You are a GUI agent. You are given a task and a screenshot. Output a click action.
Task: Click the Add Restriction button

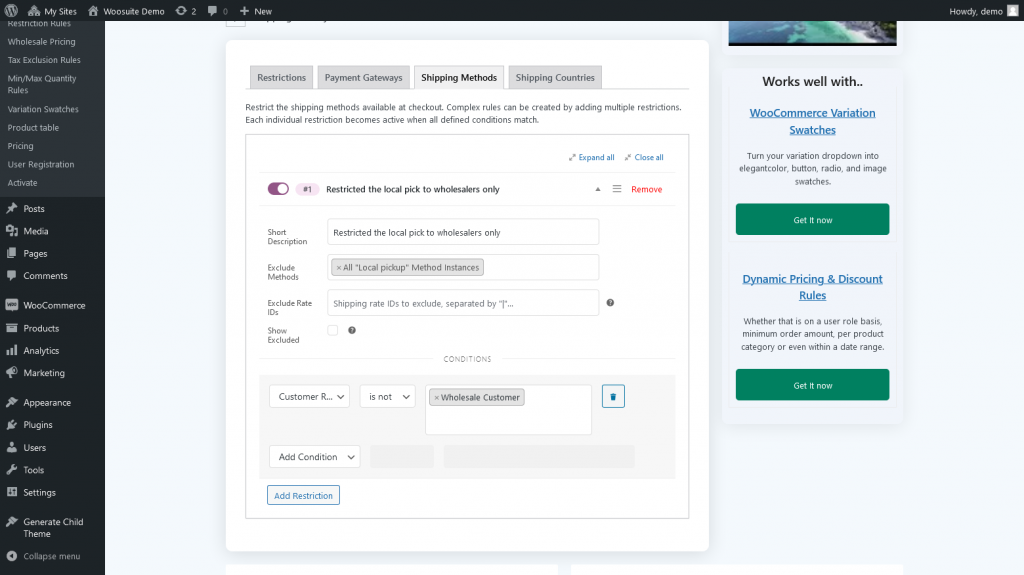tap(303, 496)
